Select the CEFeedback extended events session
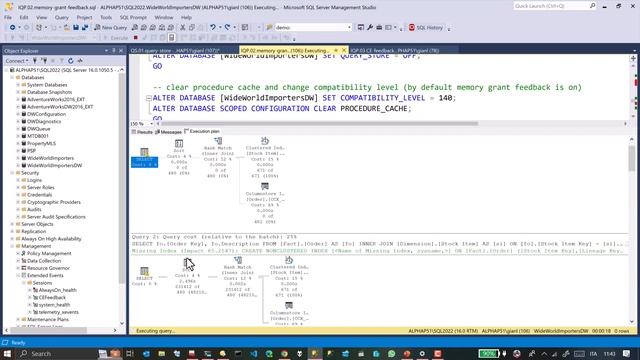This screenshot has height=360, width=640. point(52,298)
